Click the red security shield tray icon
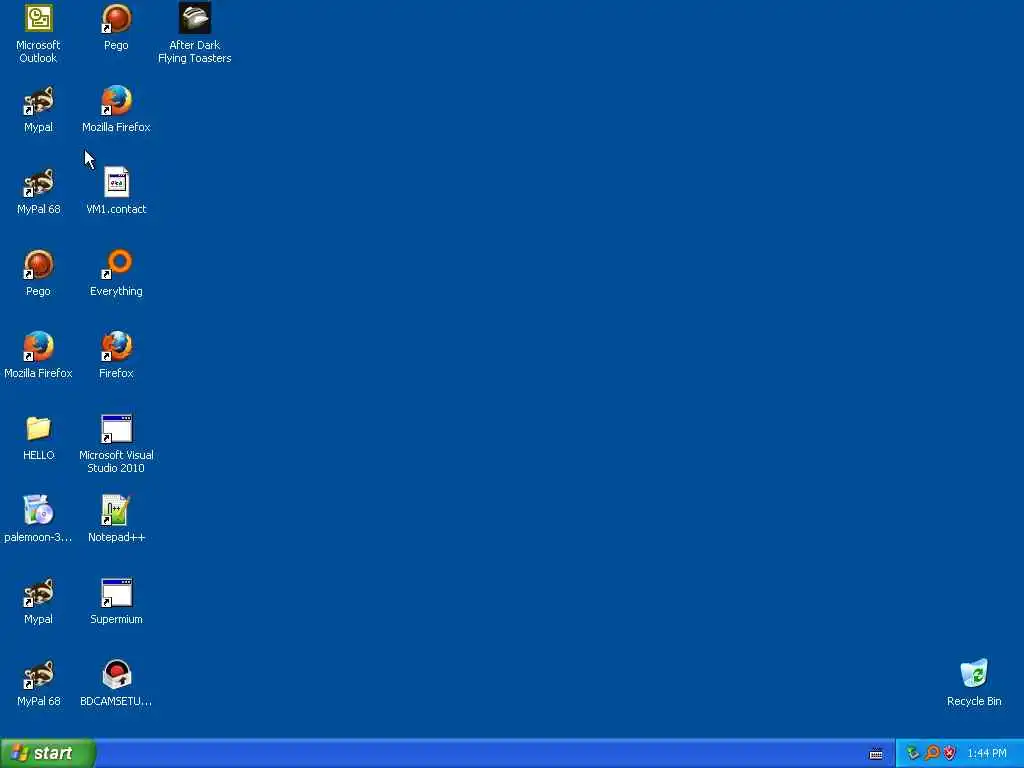The width and height of the screenshot is (1024, 768). tap(950, 753)
